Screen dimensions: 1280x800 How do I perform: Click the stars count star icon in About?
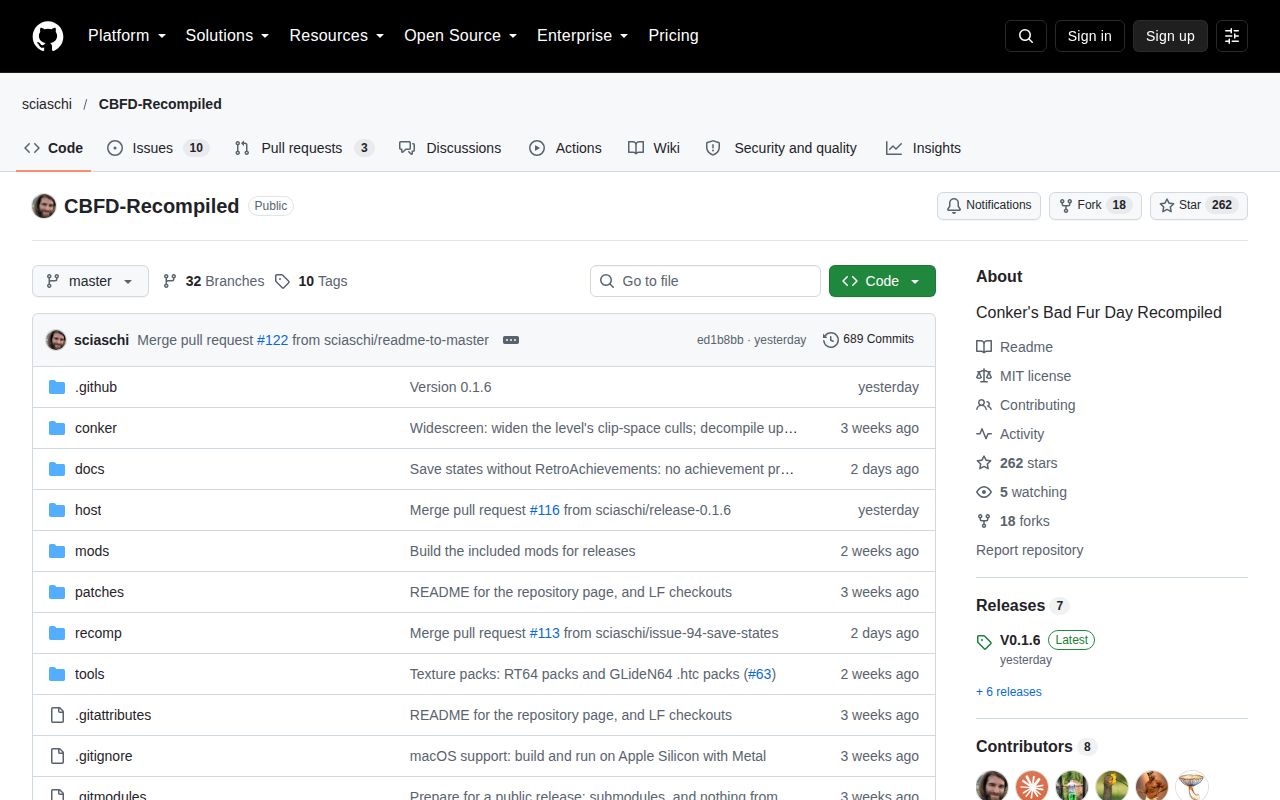984,463
